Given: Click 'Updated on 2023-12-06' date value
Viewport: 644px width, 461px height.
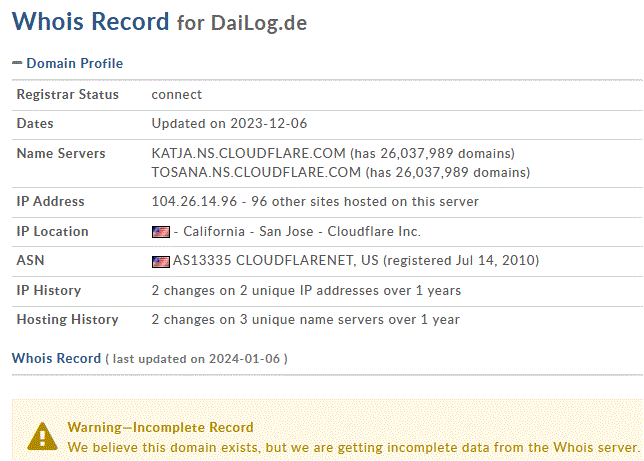Looking at the screenshot, I should click(x=229, y=124).
